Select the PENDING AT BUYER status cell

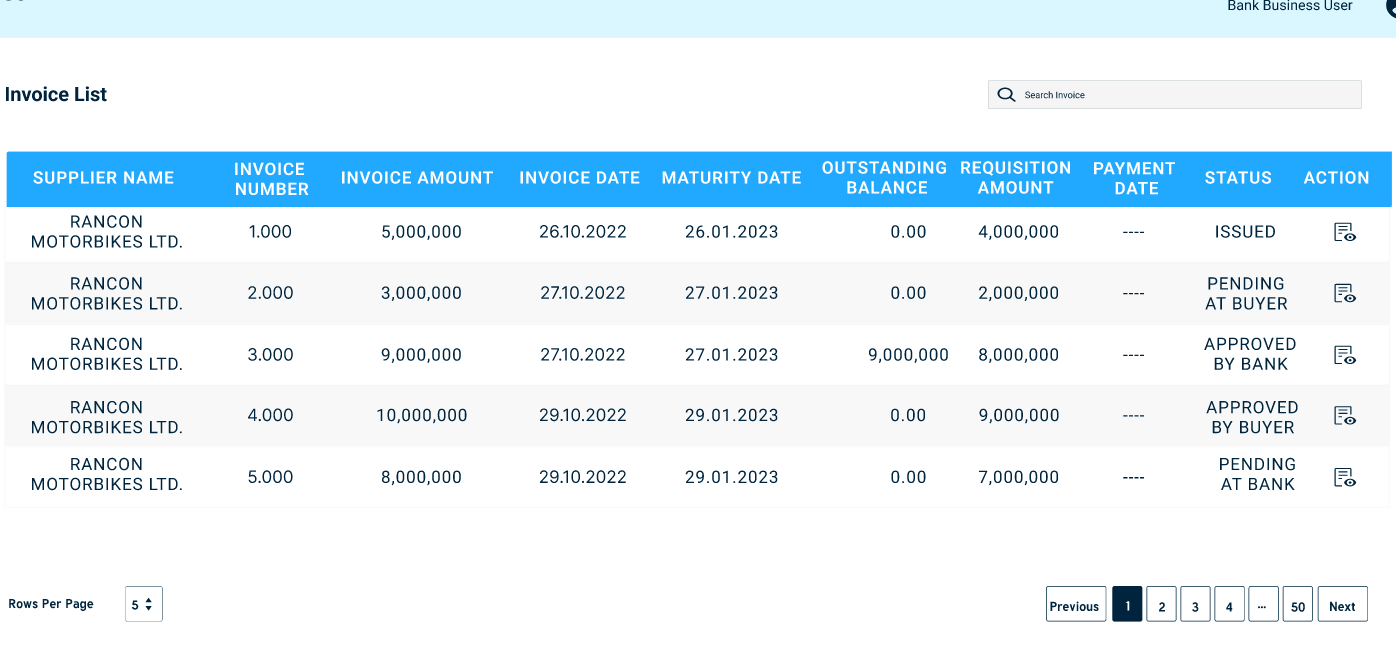point(1246,294)
